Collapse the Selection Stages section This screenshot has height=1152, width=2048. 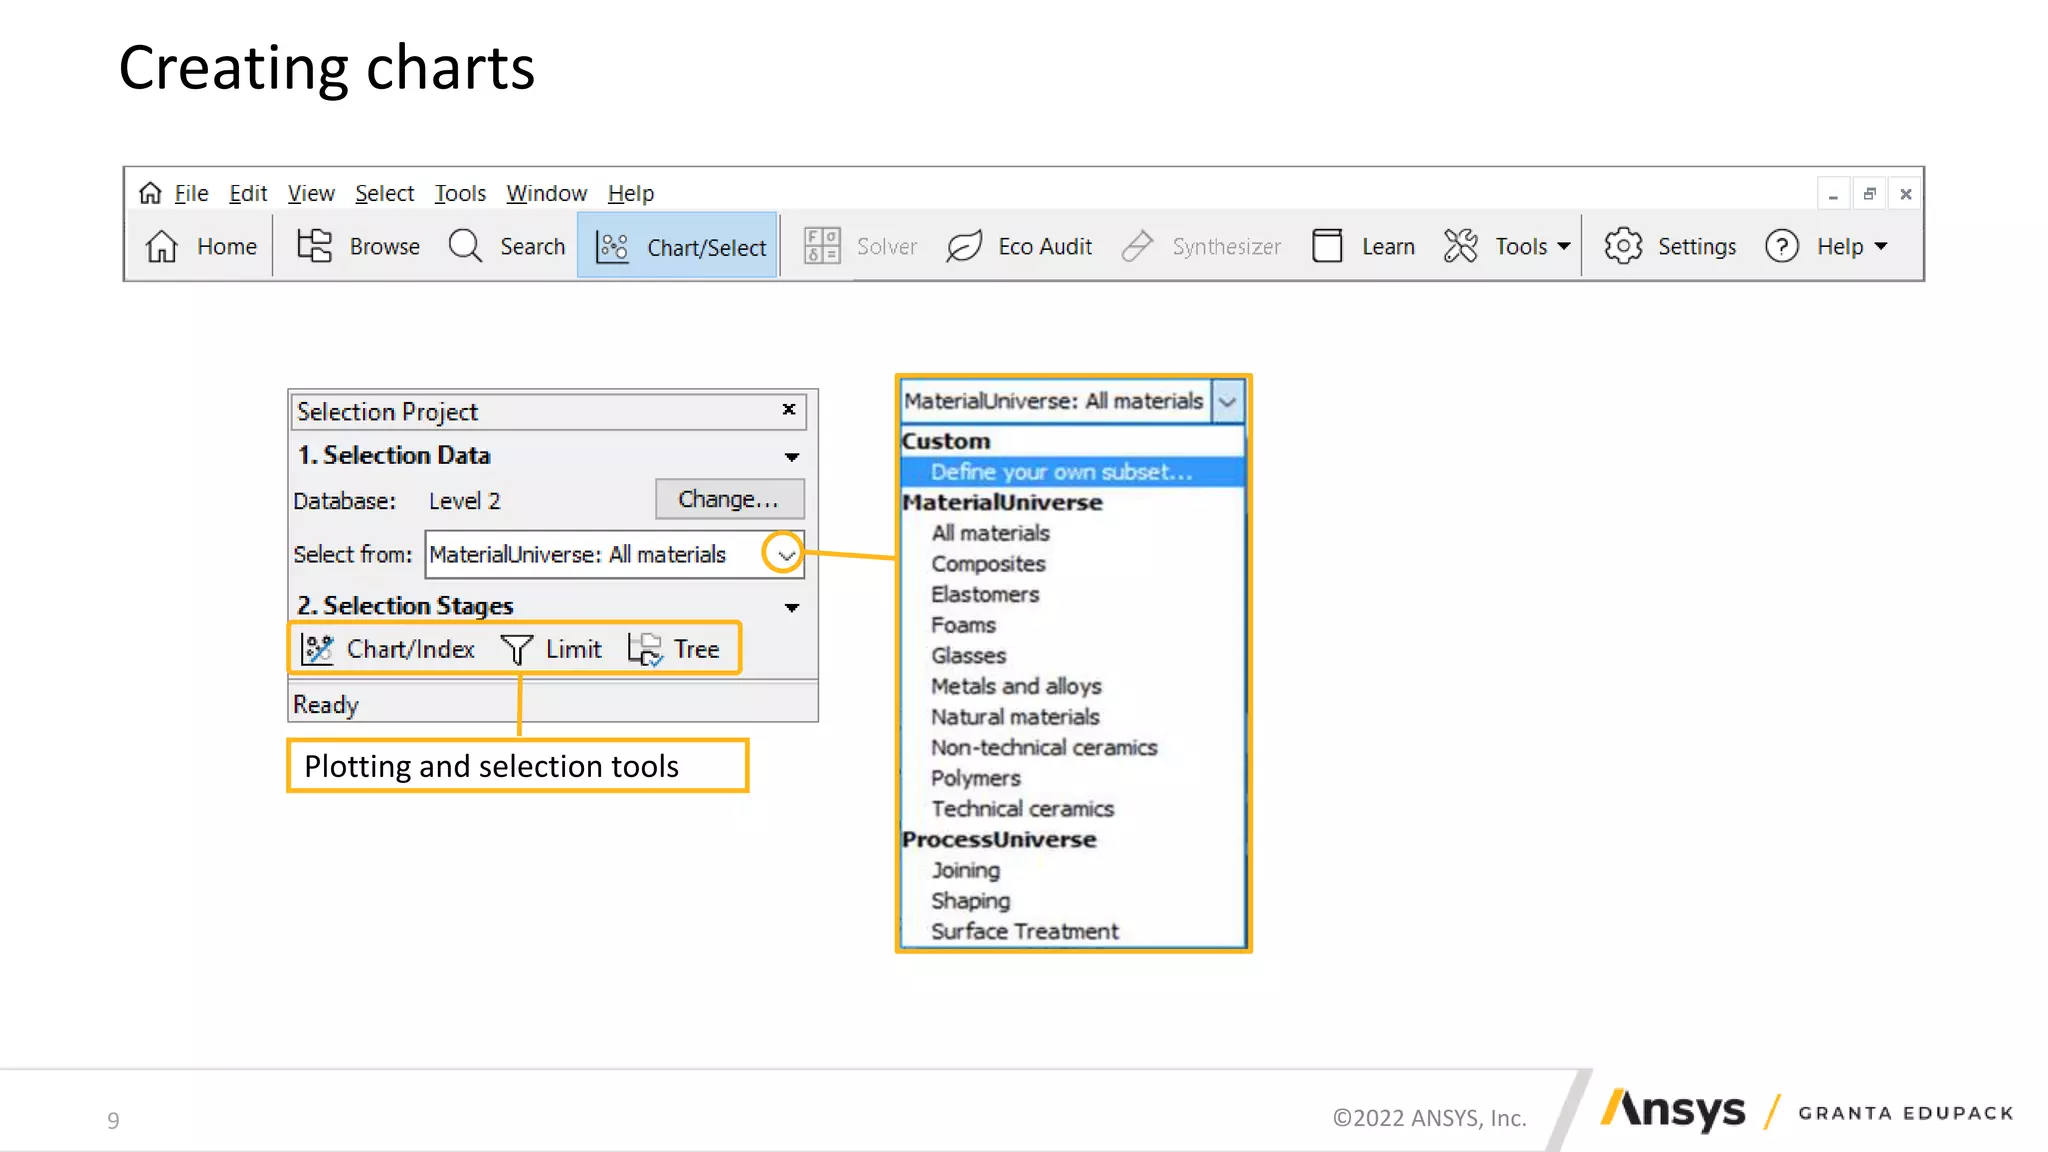(x=791, y=608)
